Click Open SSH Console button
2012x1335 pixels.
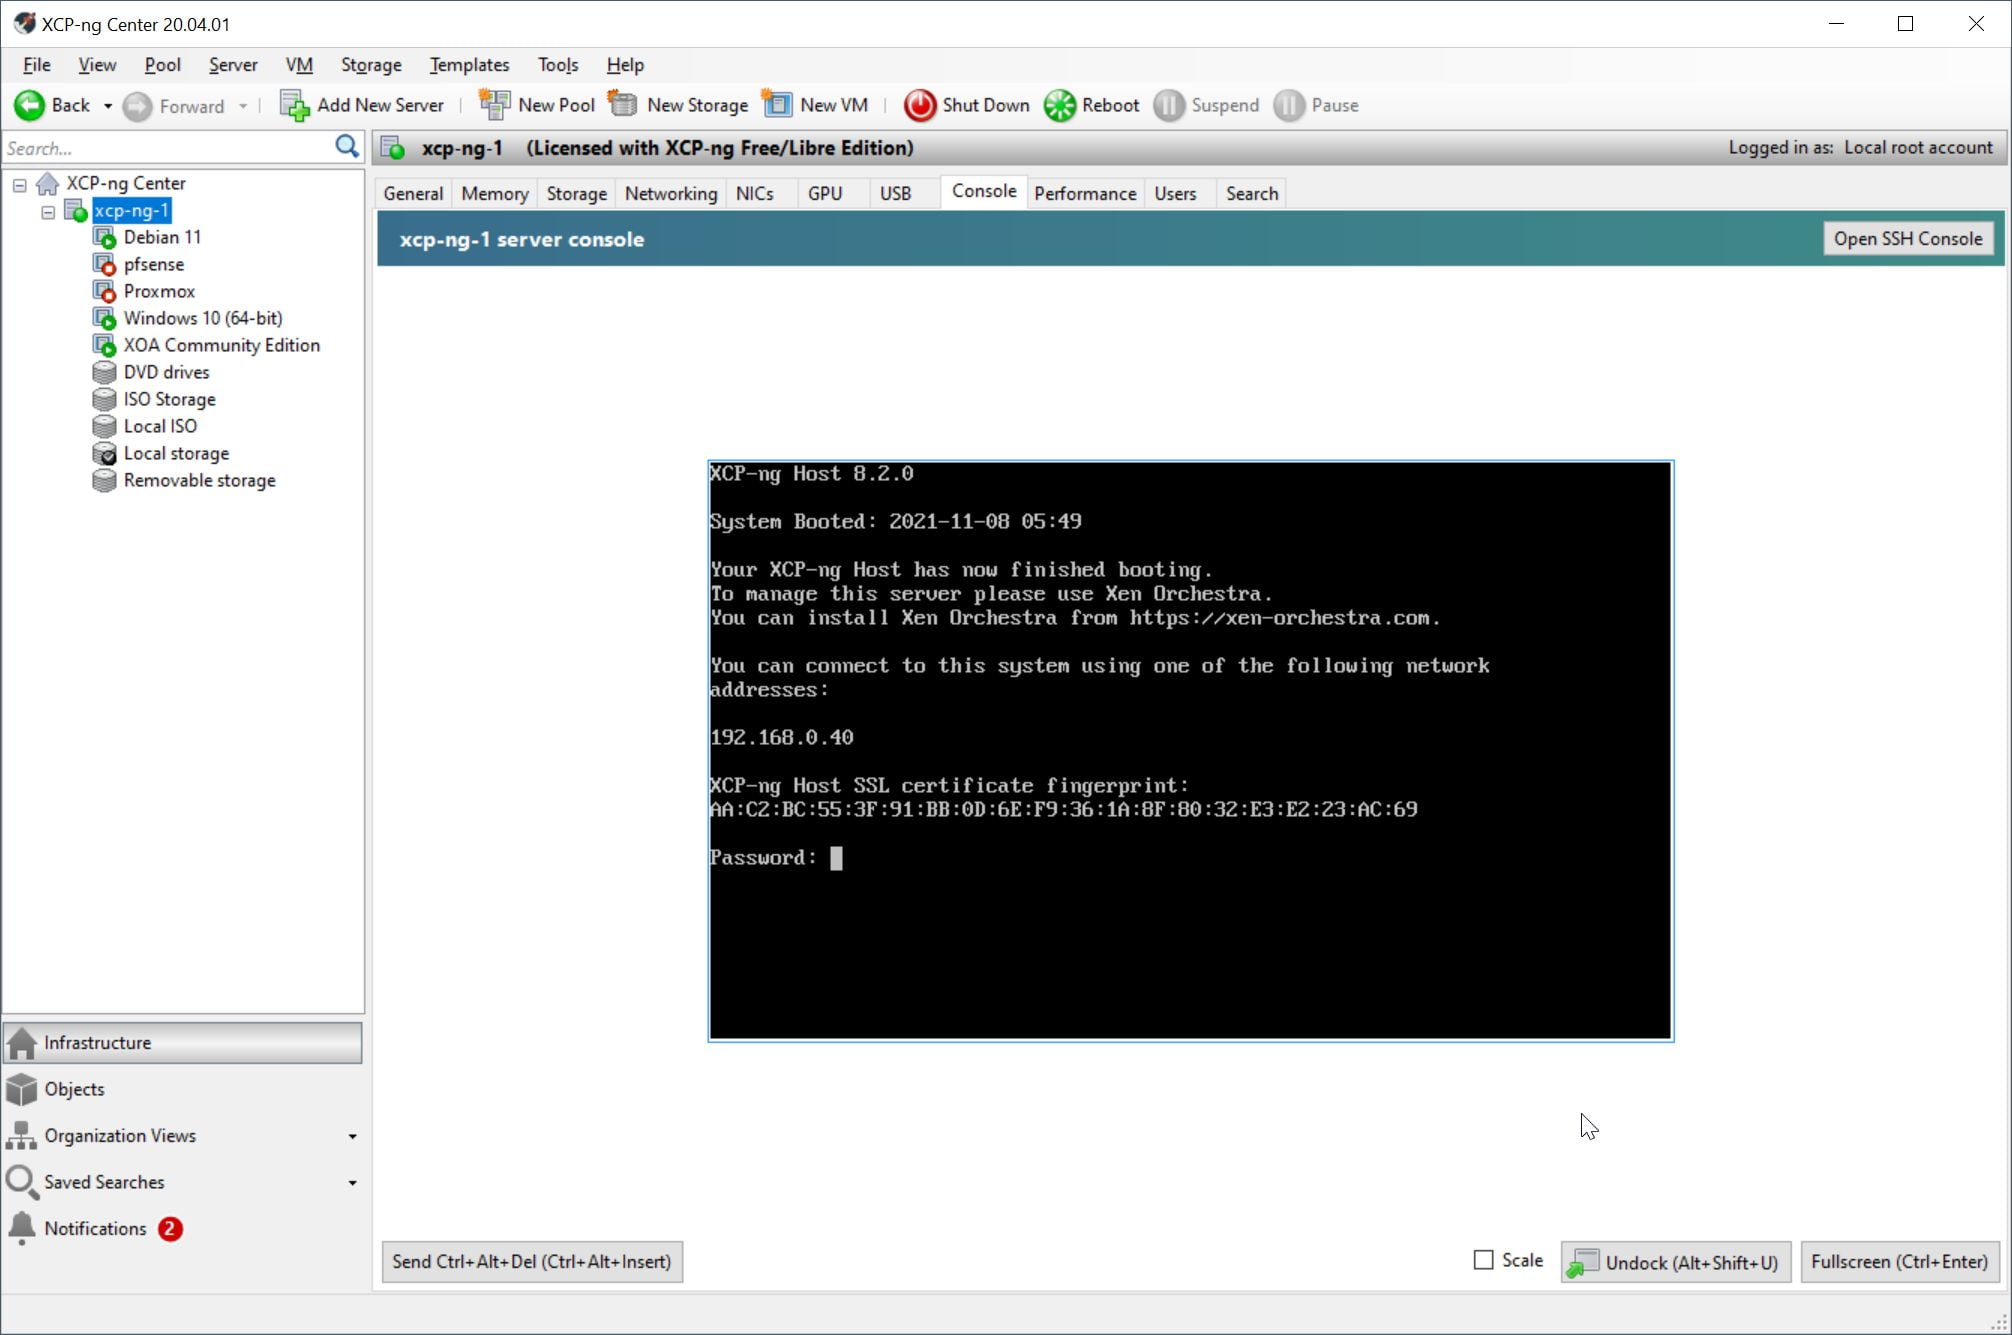click(x=1907, y=238)
